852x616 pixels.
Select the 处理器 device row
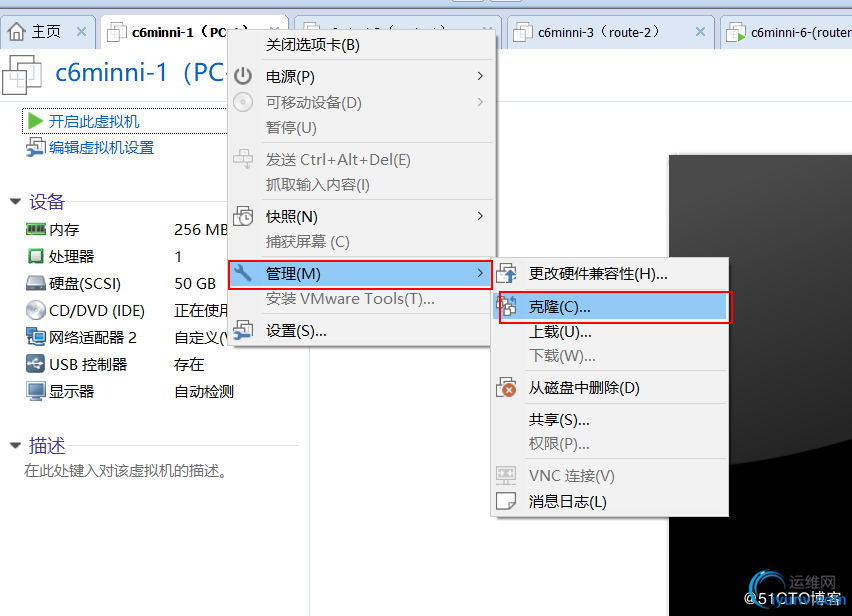tap(126, 256)
